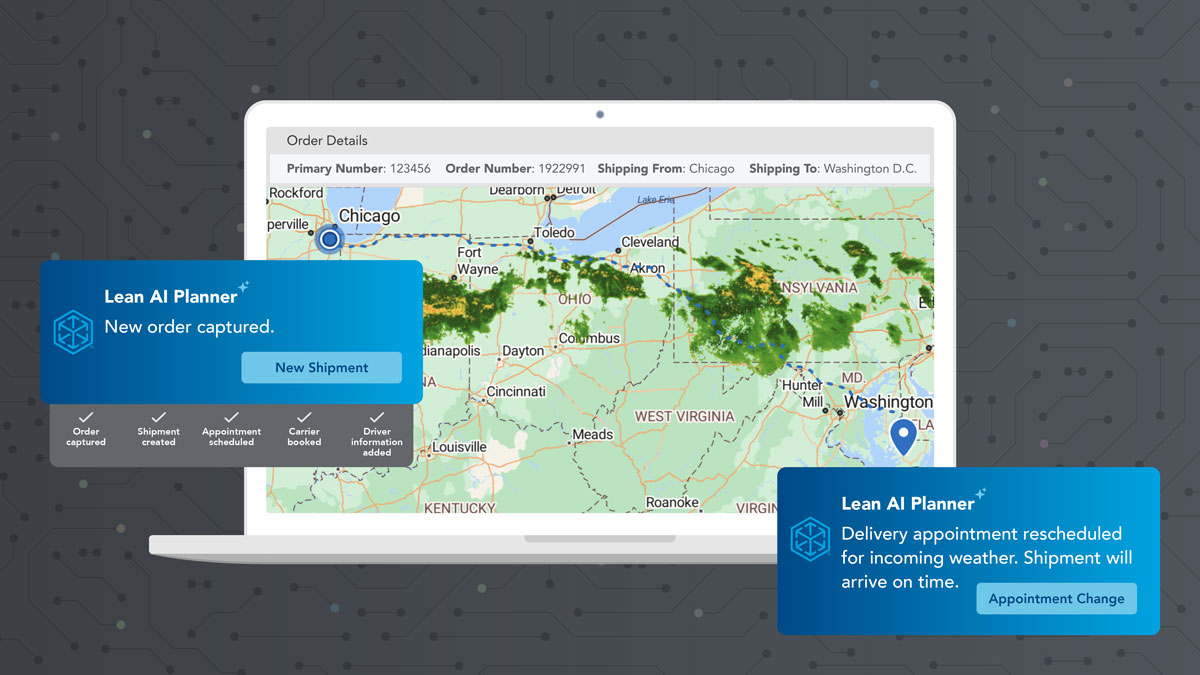Click the KENTUCKY state label

click(x=459, y=508)
